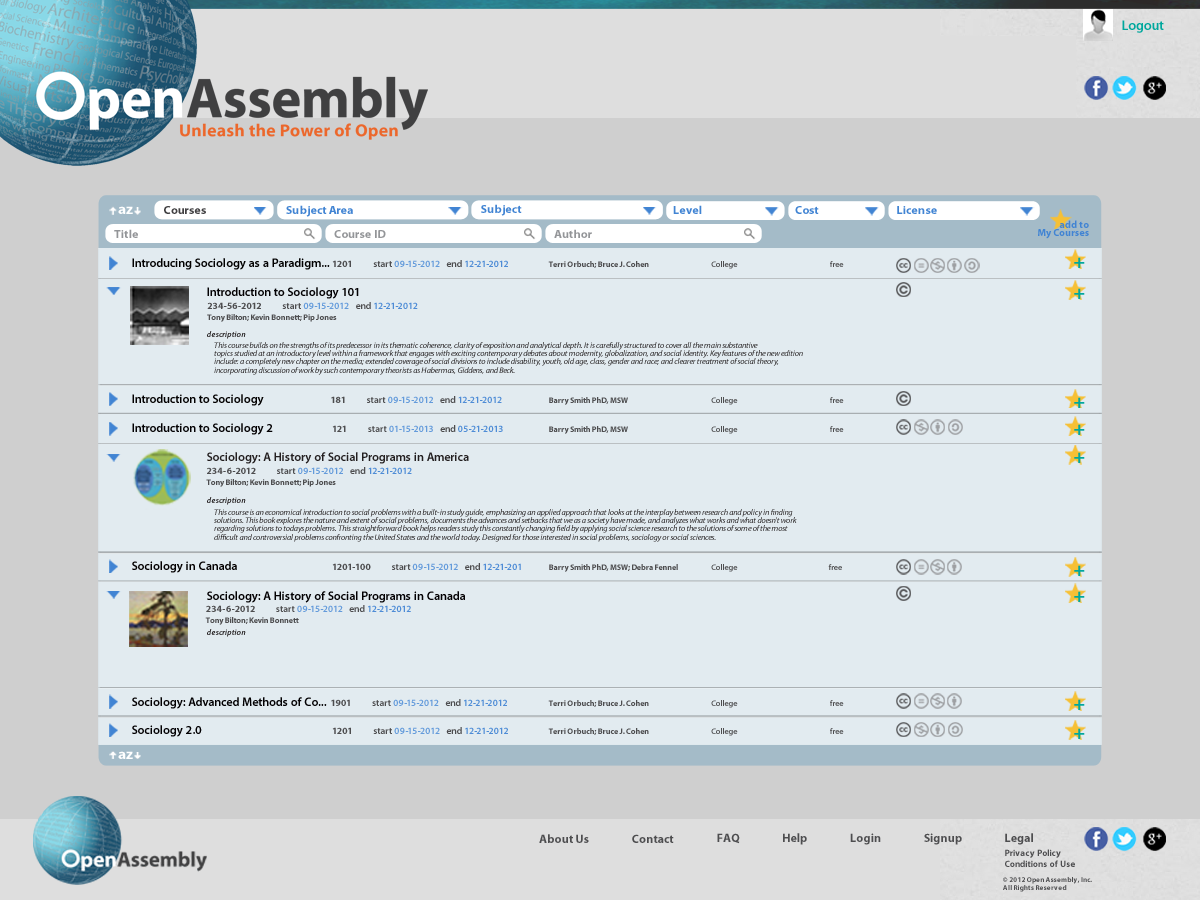
Task: Toggle the alphabetical sort arrows at the bottom
Action: (x=124, y=756)
